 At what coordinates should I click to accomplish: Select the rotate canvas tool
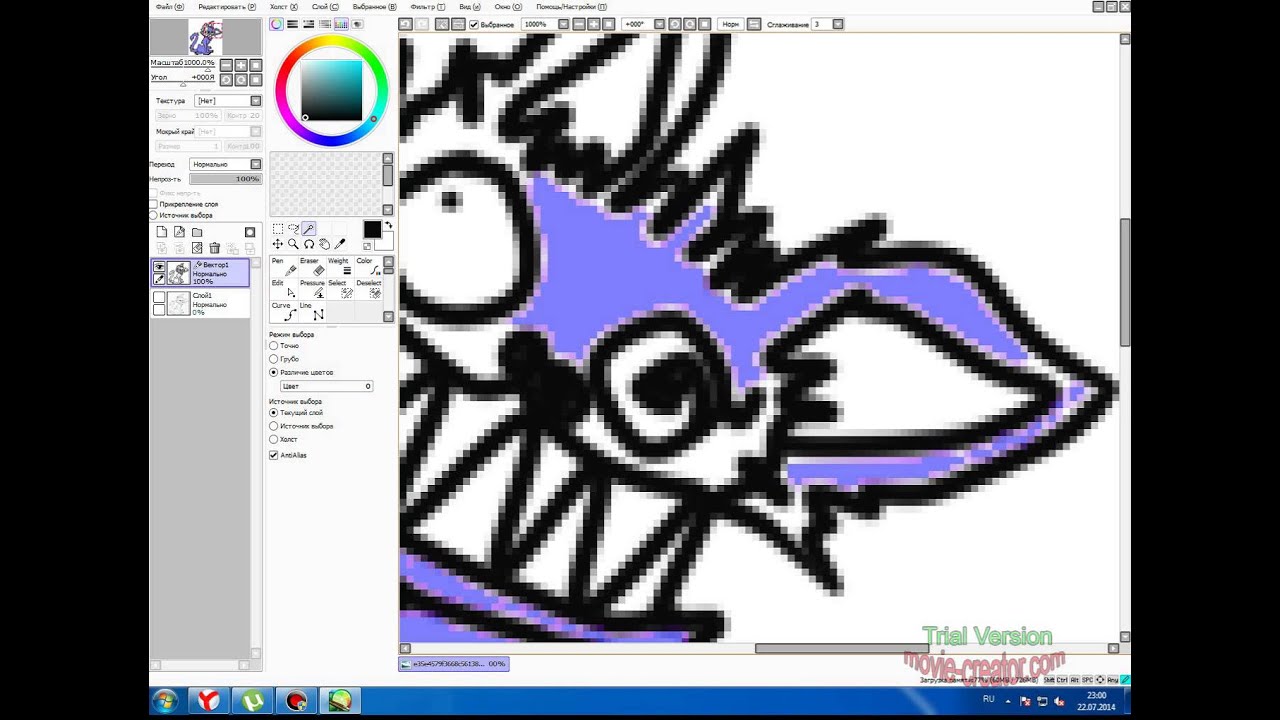(309, 244)
